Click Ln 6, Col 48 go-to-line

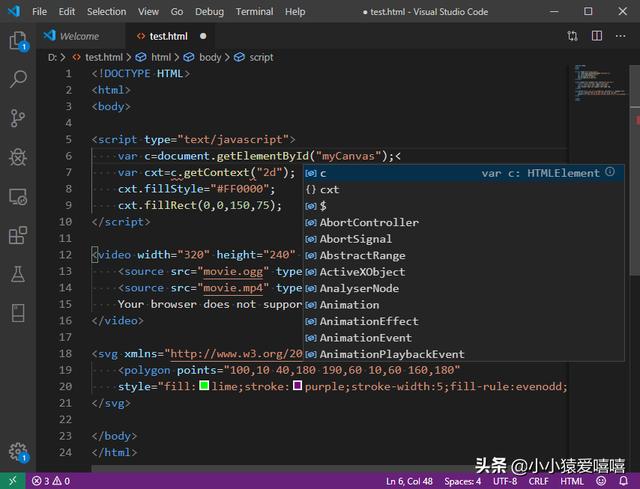point(409,481)
